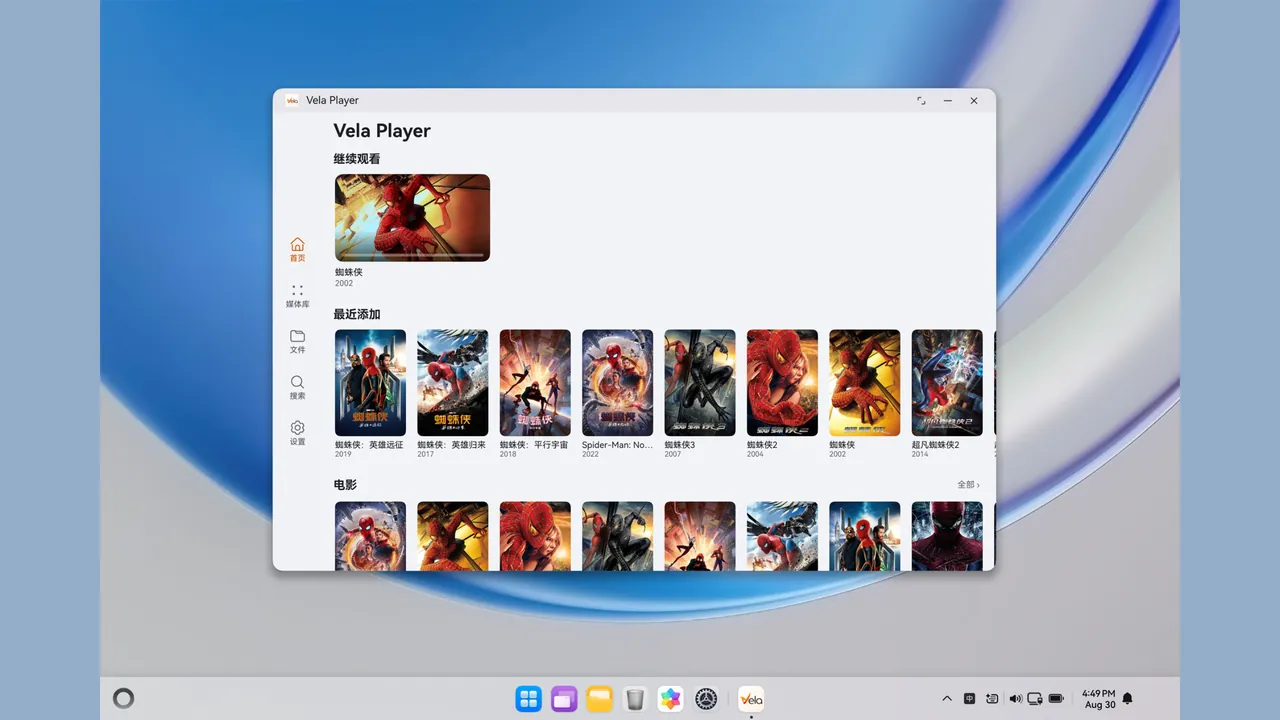Launch the colorful gallery app in taskbar
1280x720 pixels.
pyautogui.click(x=670, y=699)
